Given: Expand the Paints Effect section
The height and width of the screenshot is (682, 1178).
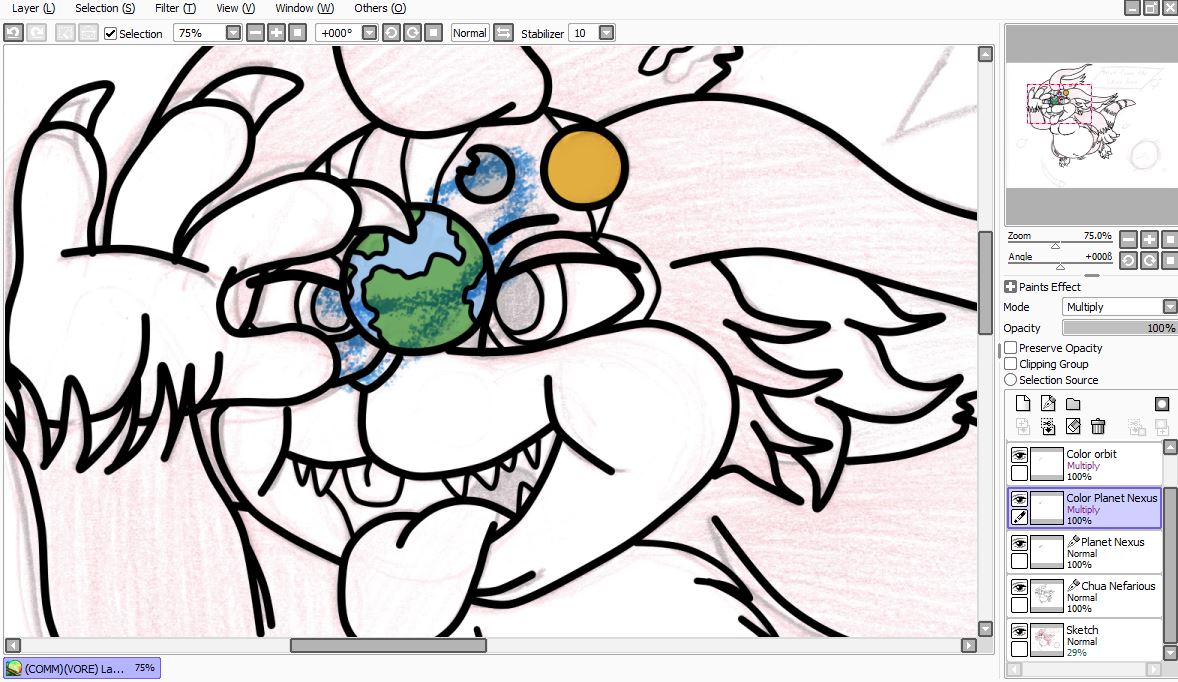Looking at the screenshot, I should (1010, 286).
